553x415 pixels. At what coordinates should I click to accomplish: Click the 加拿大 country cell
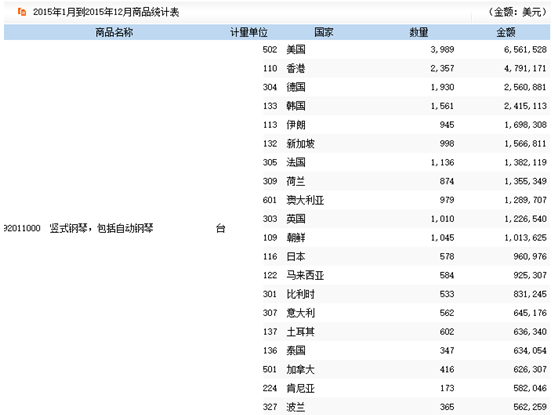[300, 369]
